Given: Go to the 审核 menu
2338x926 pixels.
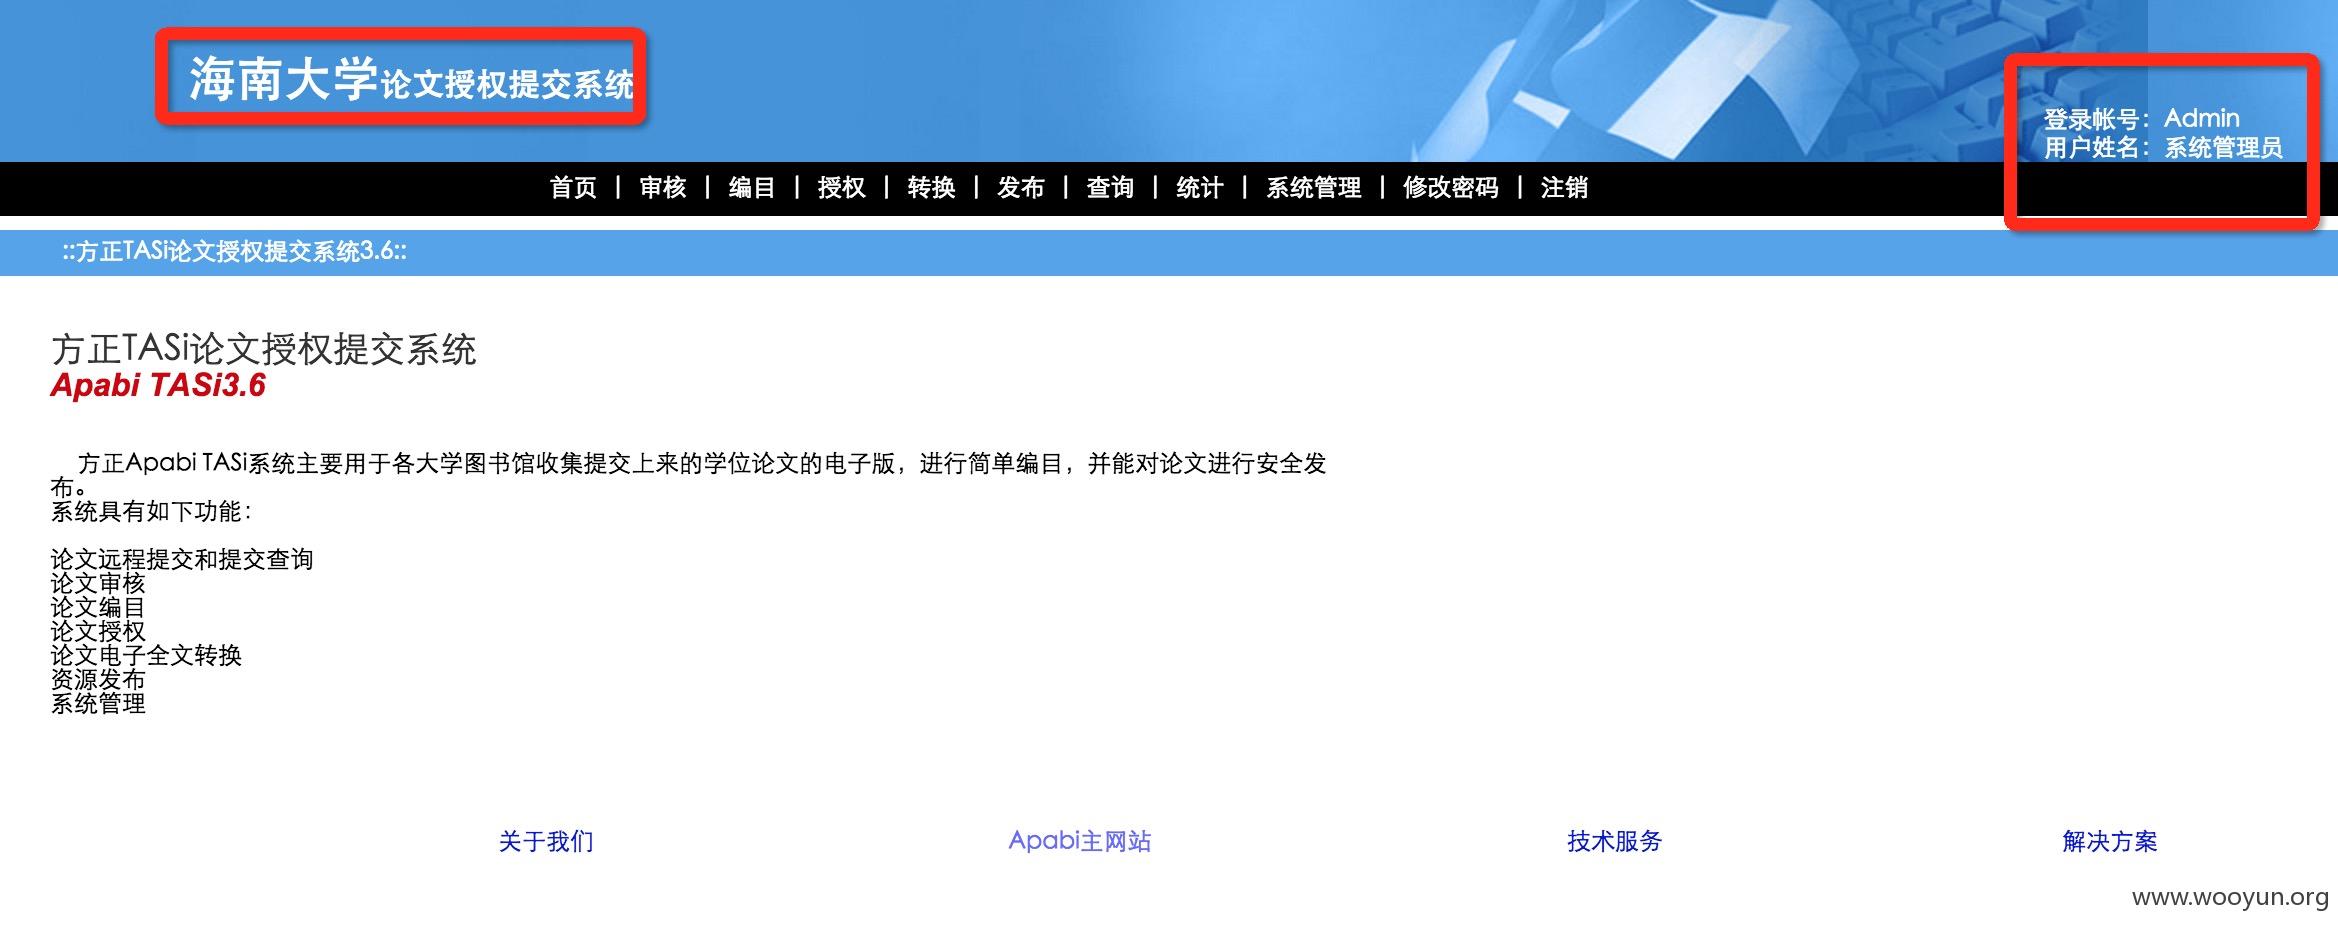Looking at the screenshot, I should 663,188.
